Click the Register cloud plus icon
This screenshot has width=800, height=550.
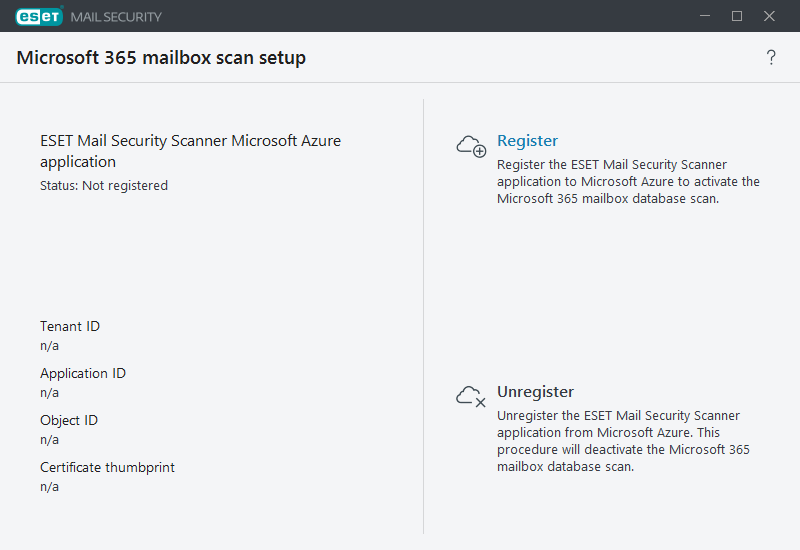coord(470,145)
